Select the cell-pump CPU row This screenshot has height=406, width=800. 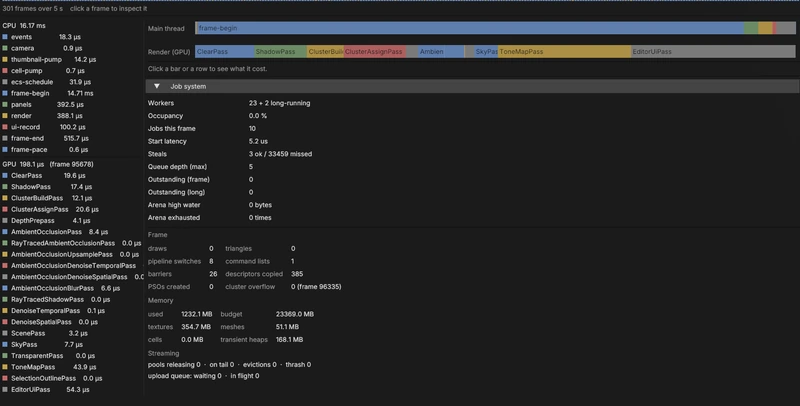(x=44, y=70)
